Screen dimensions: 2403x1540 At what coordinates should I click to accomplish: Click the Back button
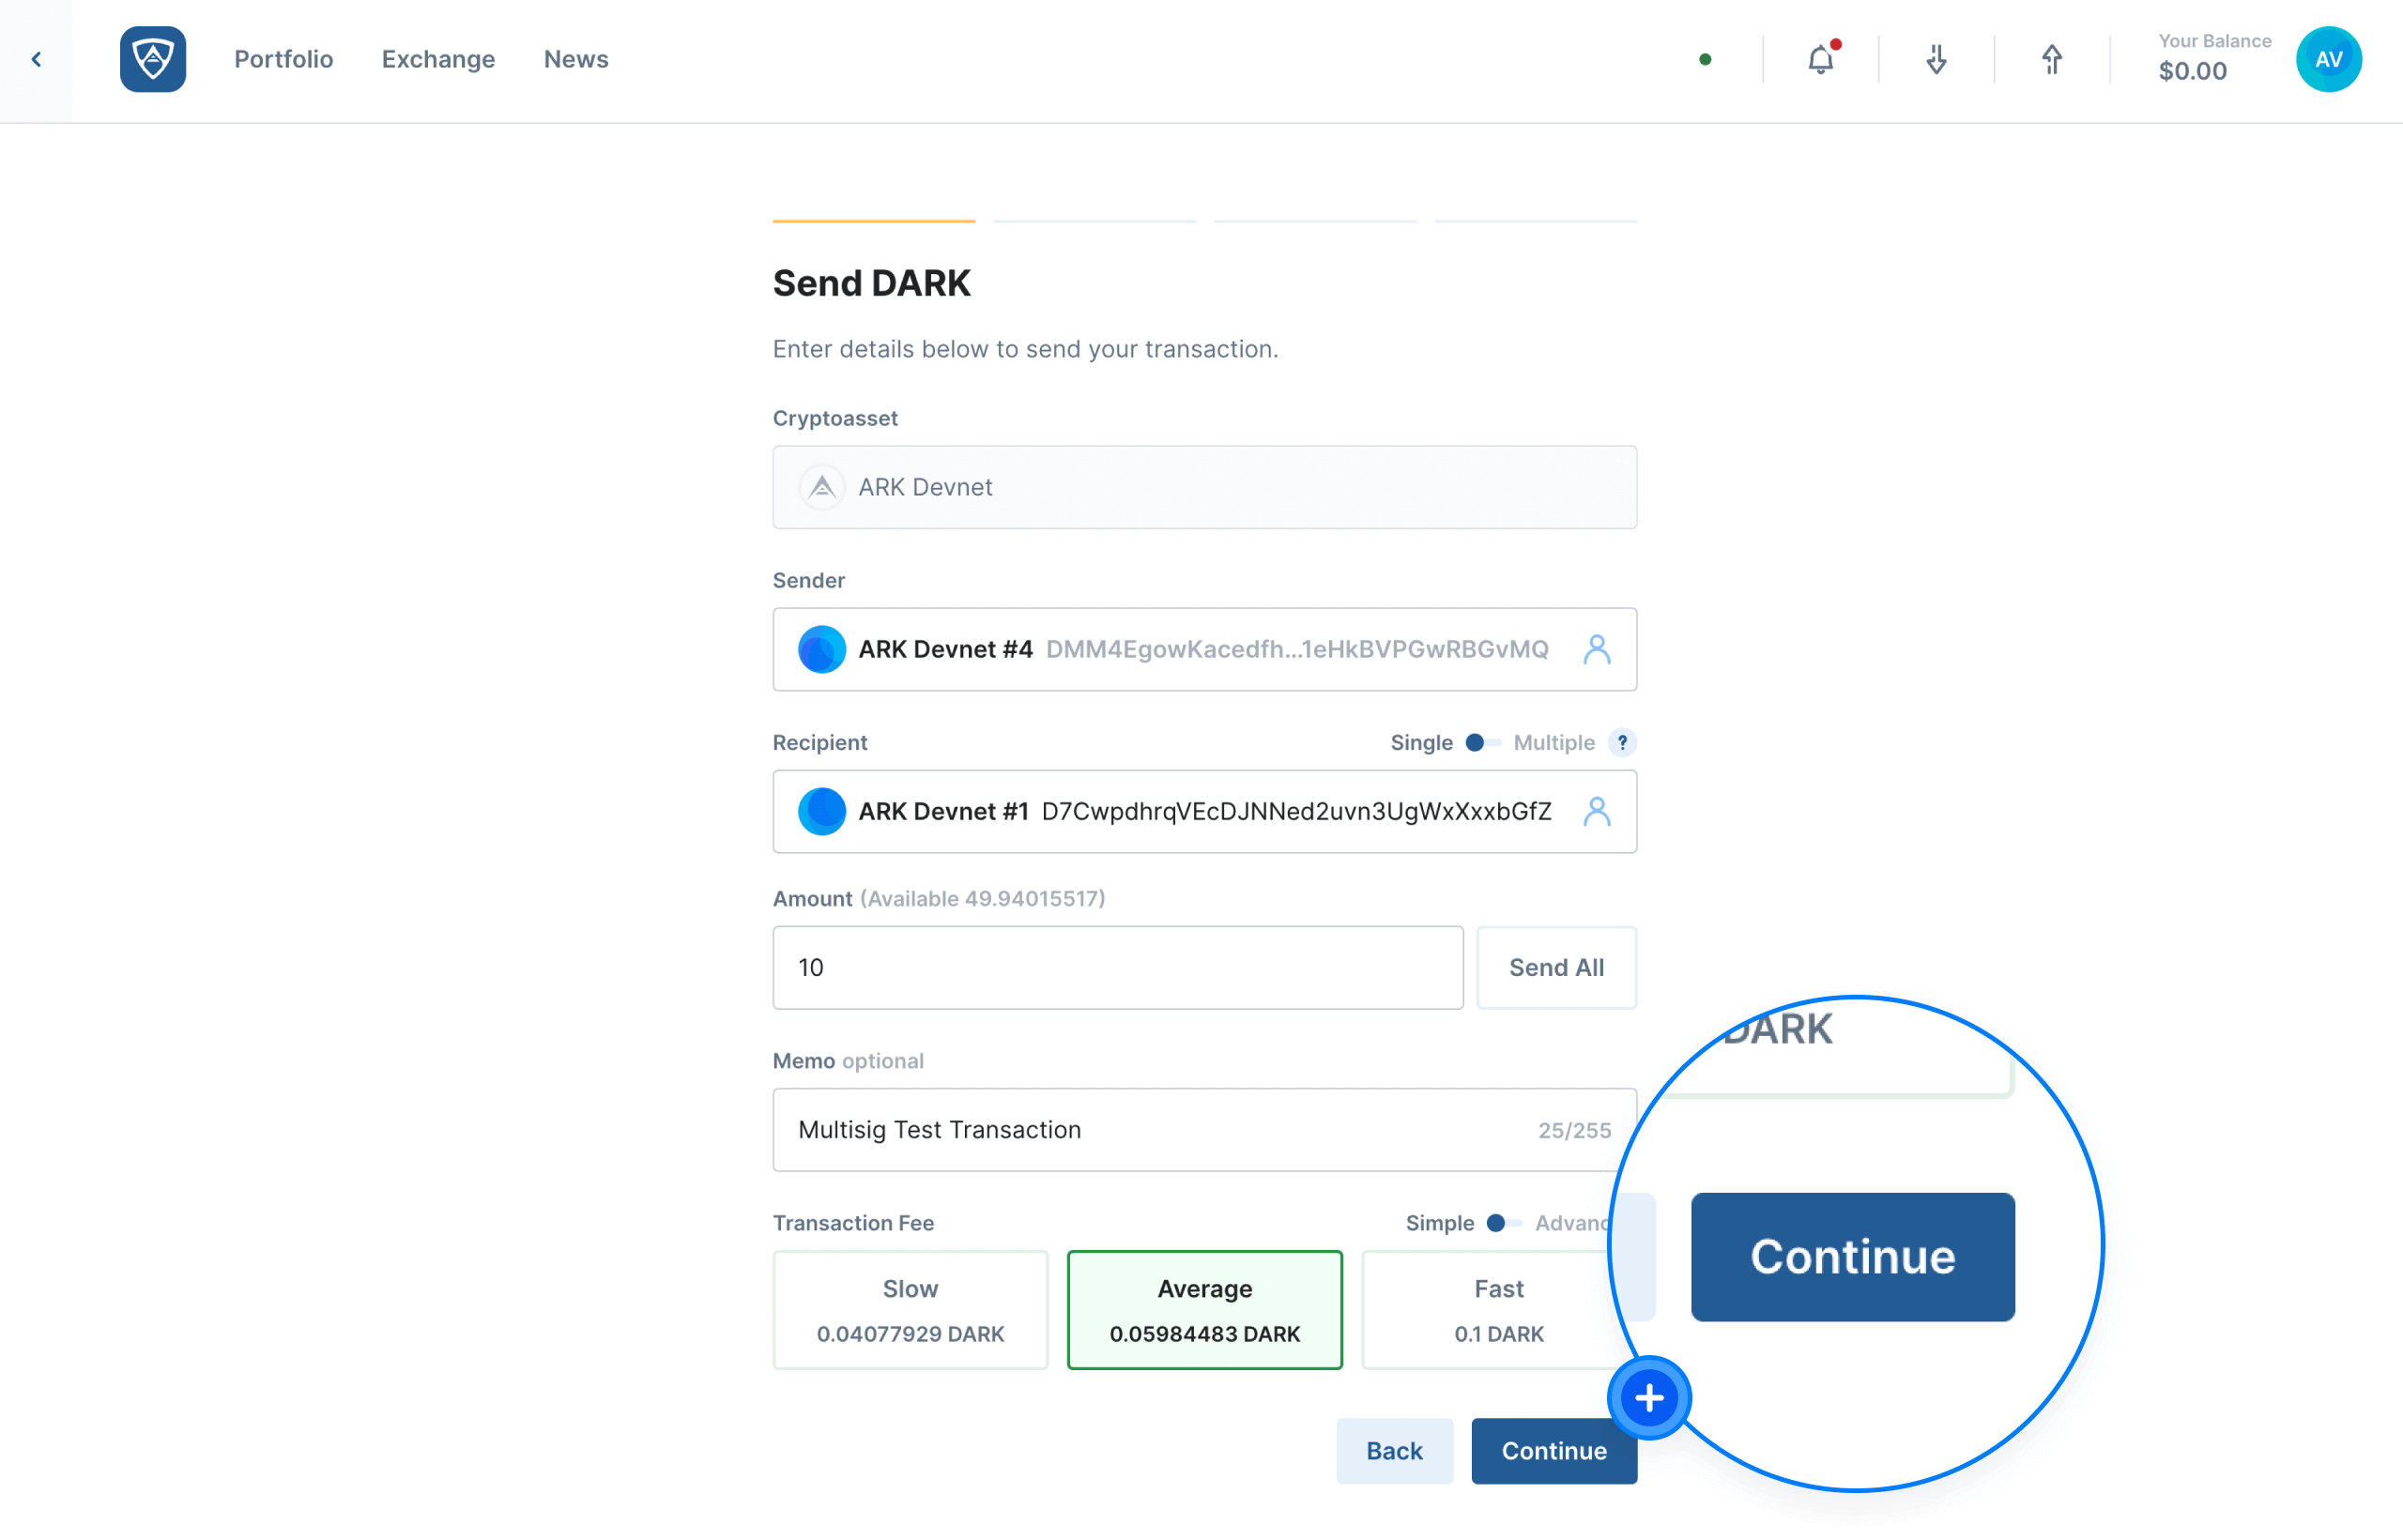[x=1394, y=1450]
